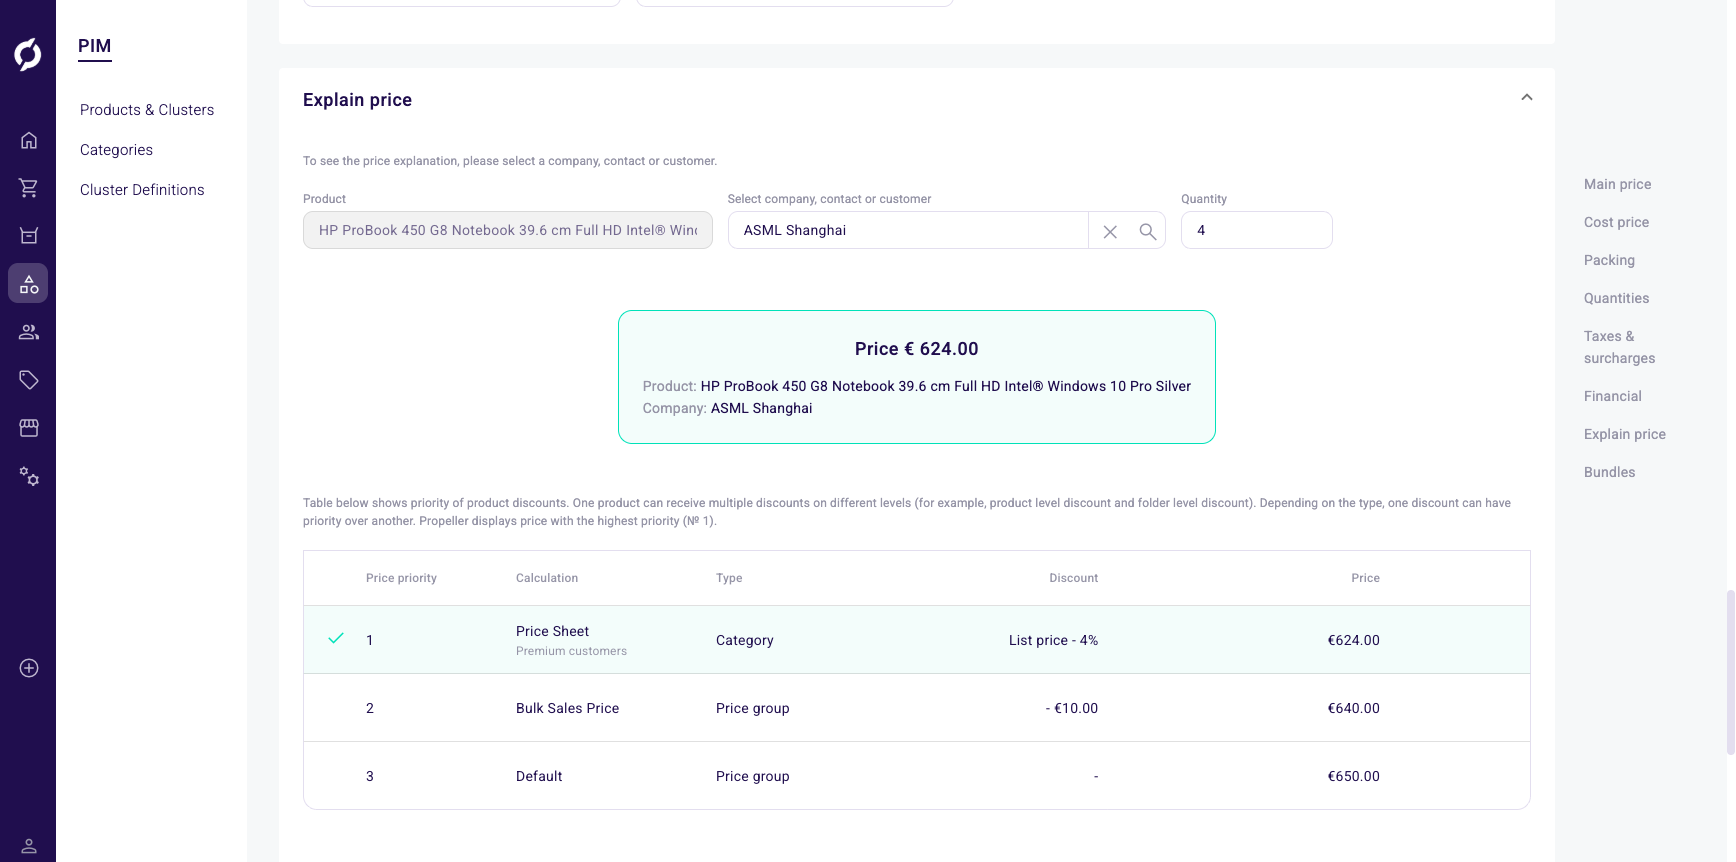This screenshot has height=862, width=1736.
Task: Open Categories menu item
Action: (x=116, y=150)
